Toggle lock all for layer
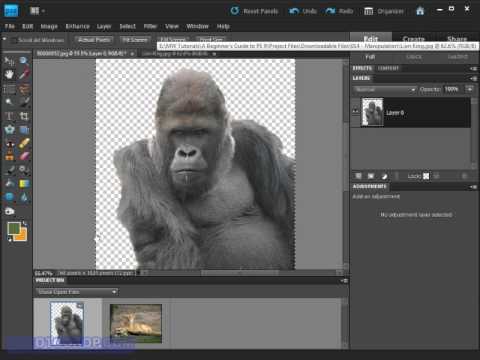Screen dimensions: 480x360 point(437,176)
